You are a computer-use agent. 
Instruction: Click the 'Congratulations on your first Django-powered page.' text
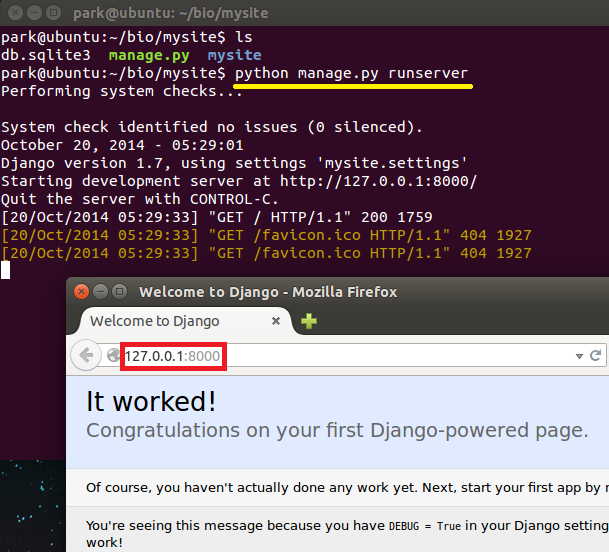[x=337, y=430]
